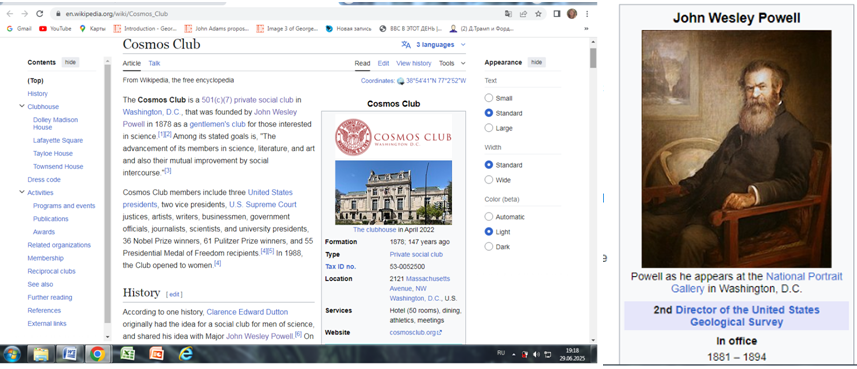Switch to the Talk tab
Screen dimensions: 857x369
click(x=154, y=63)
